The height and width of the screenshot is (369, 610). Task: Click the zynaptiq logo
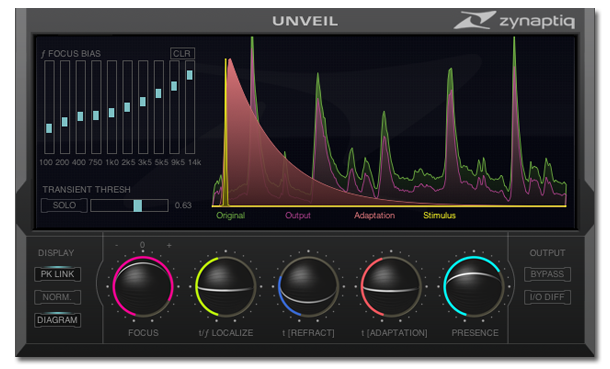[x=515, y=20]
